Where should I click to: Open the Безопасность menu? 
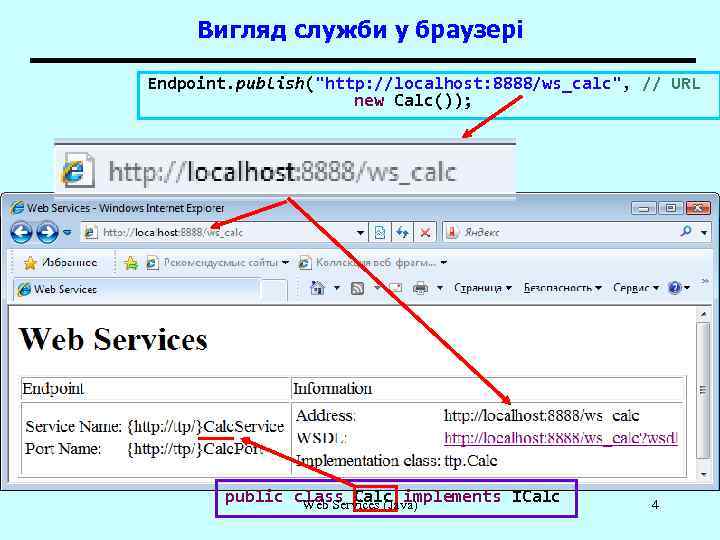click(562, 288)
